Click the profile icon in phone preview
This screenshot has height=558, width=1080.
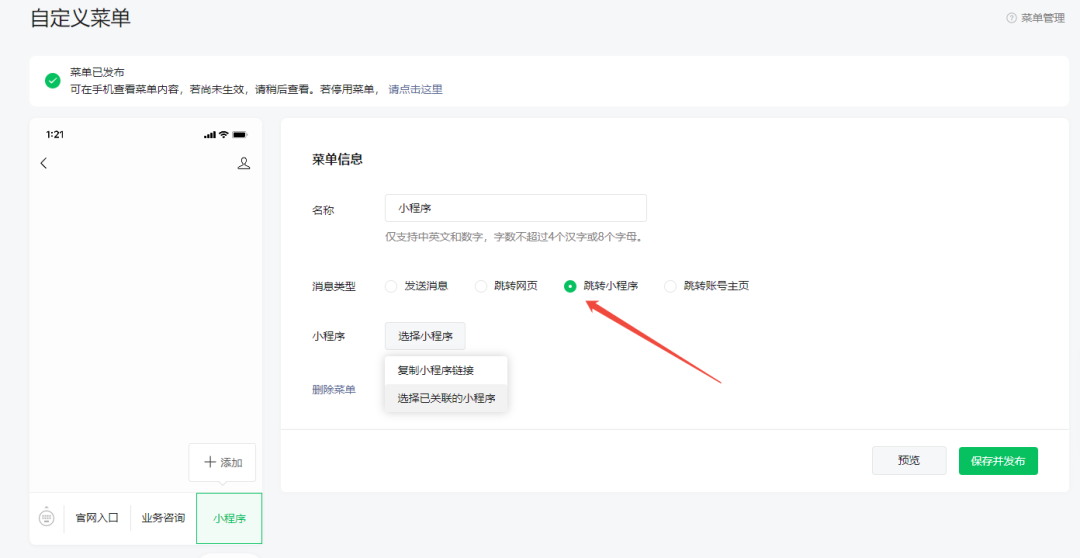click(243, 163)
